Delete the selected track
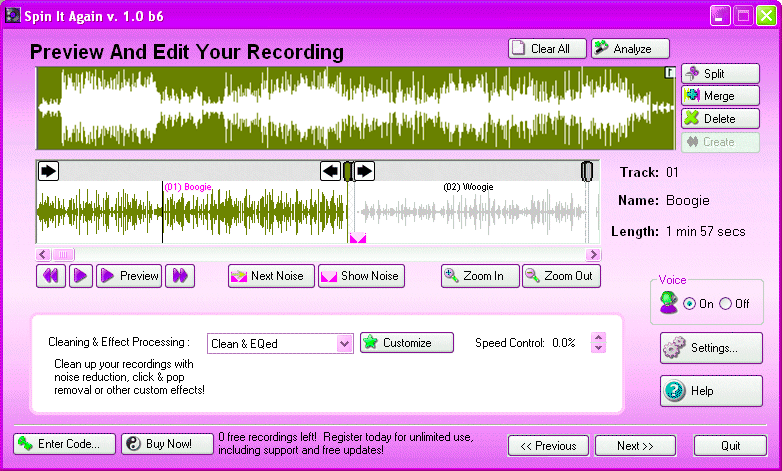 [719, 119]
